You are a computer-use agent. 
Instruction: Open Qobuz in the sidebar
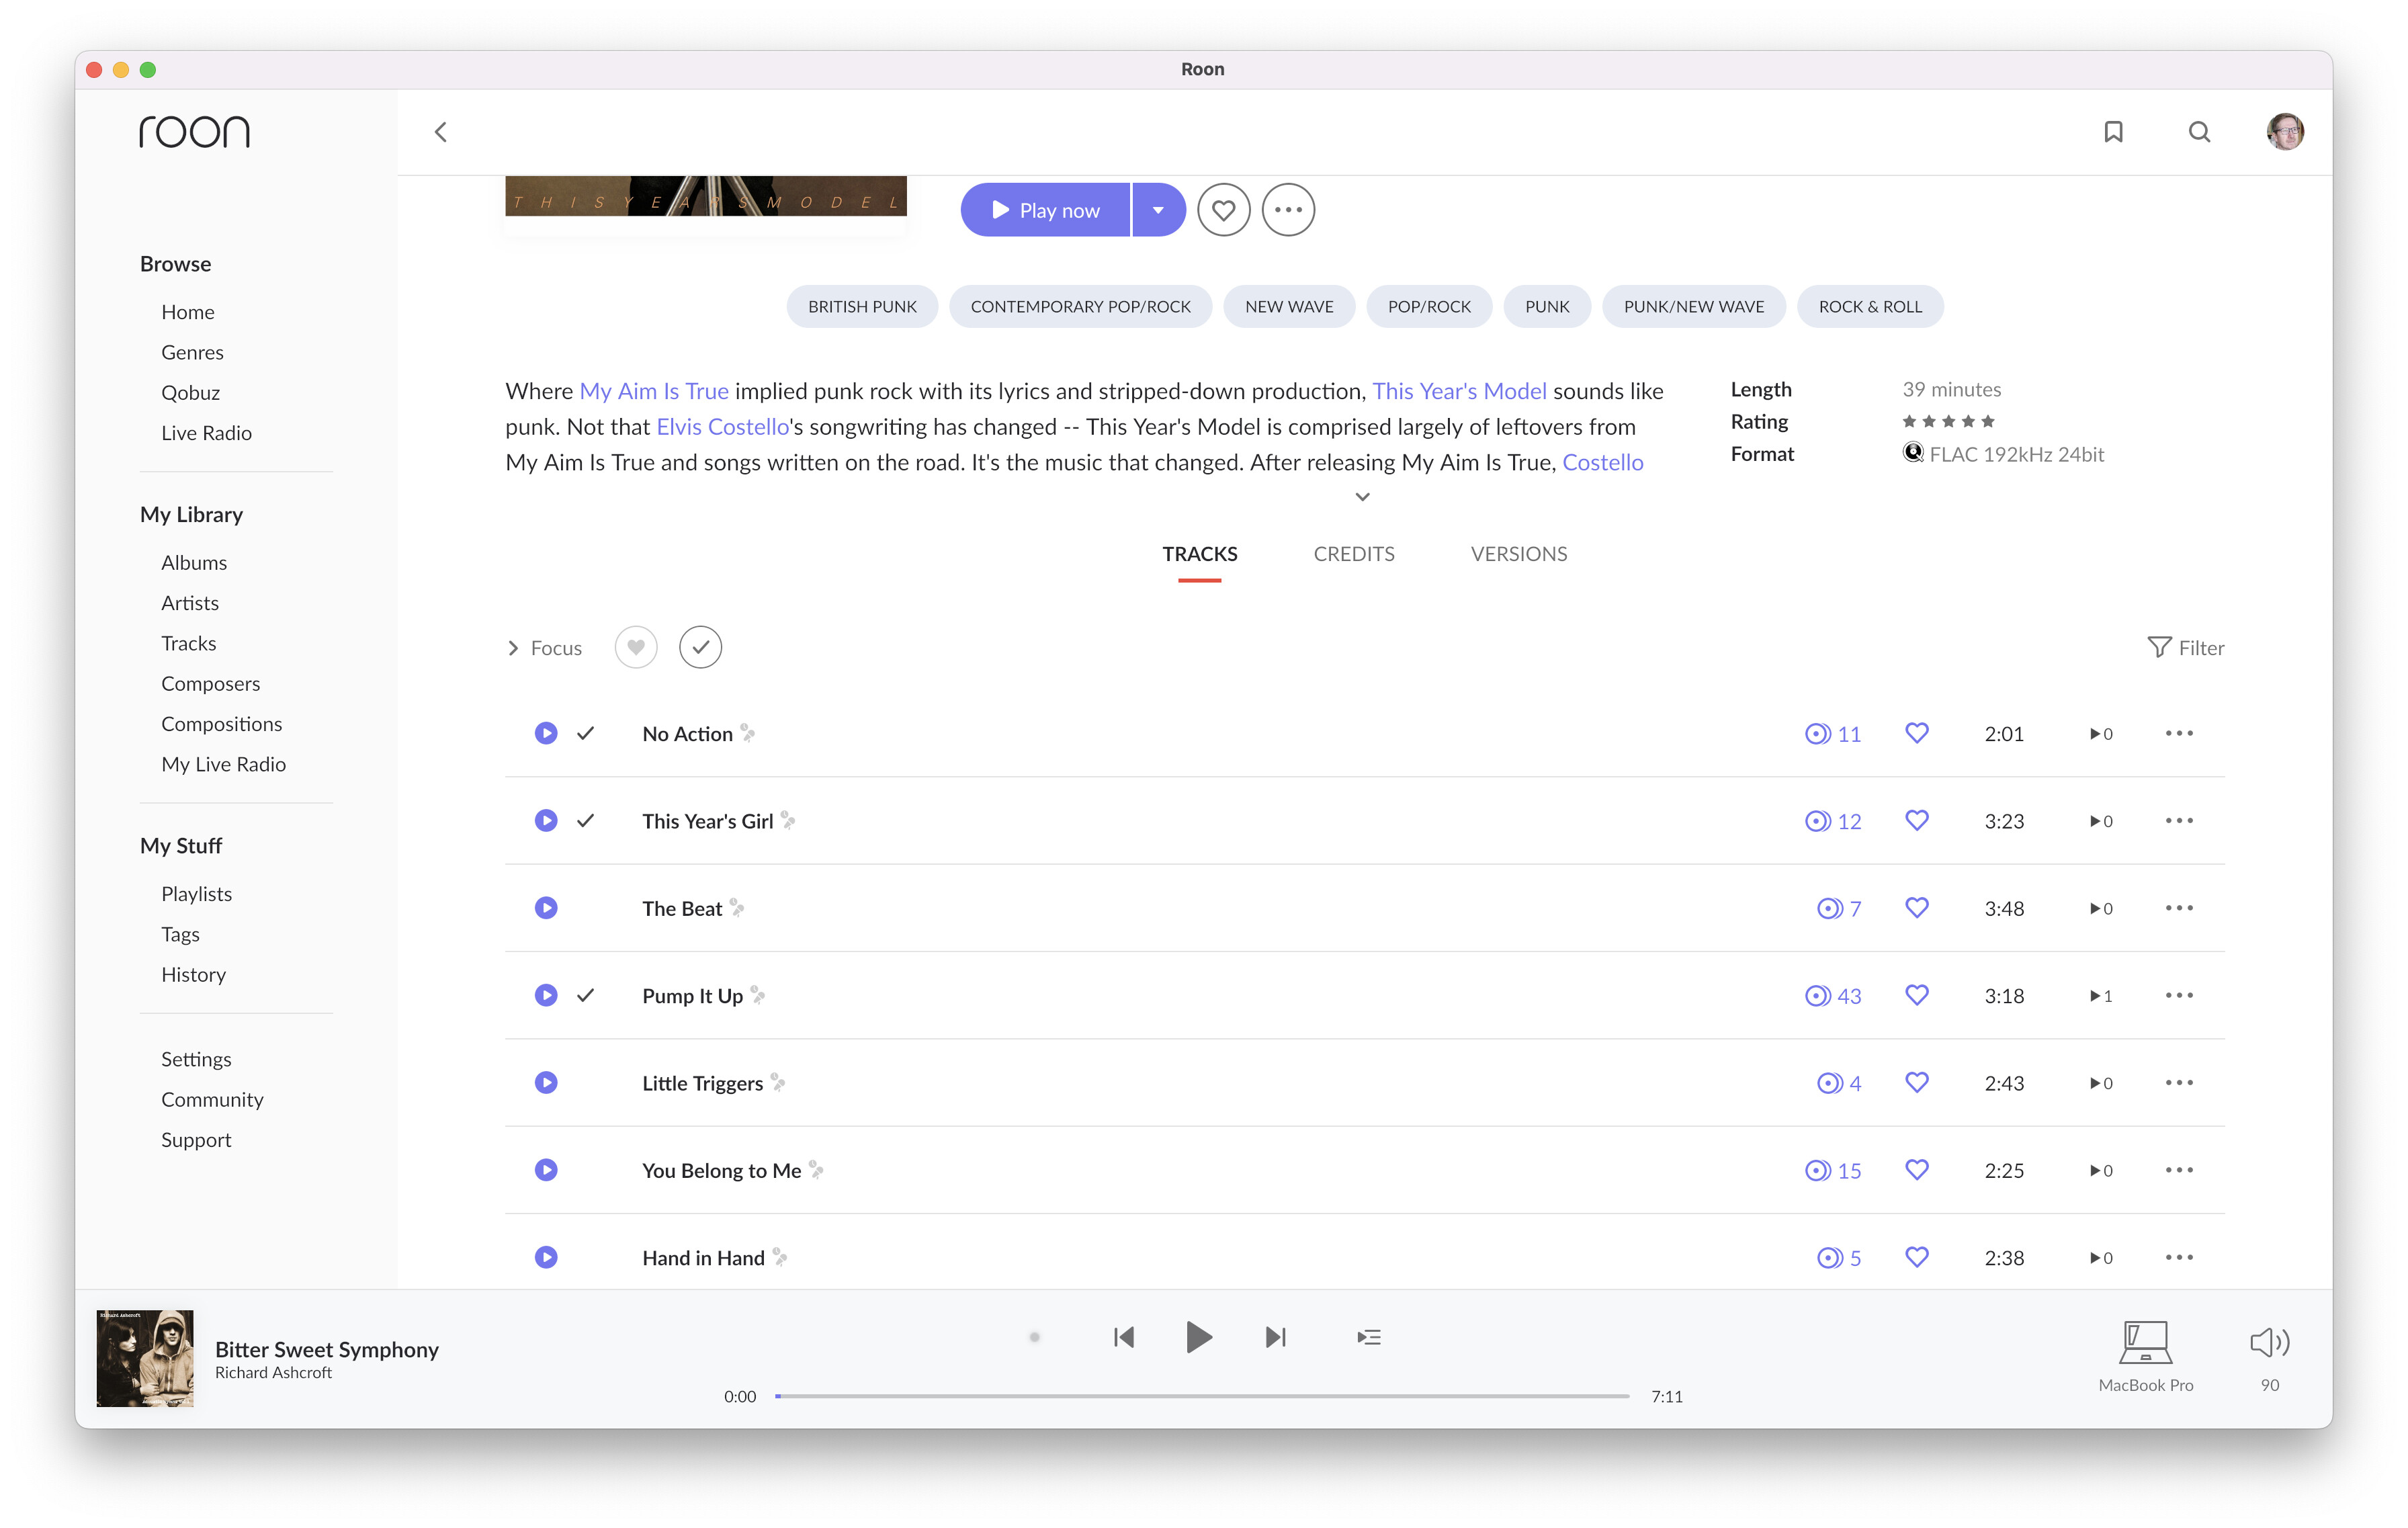tap(190, 393)
